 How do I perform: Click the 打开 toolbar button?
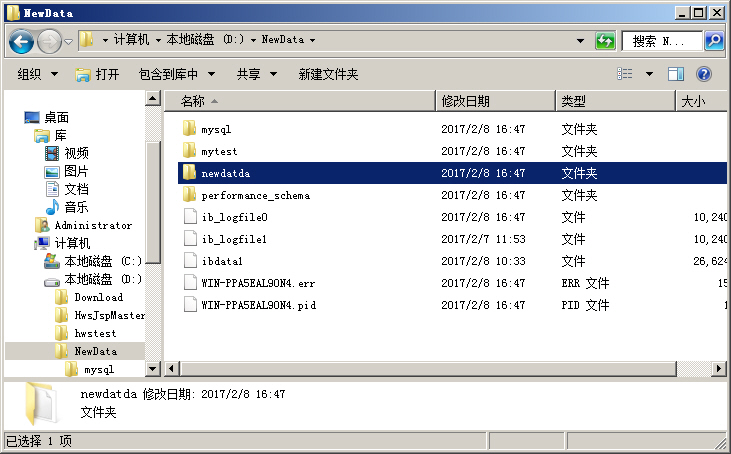[97, 74]
